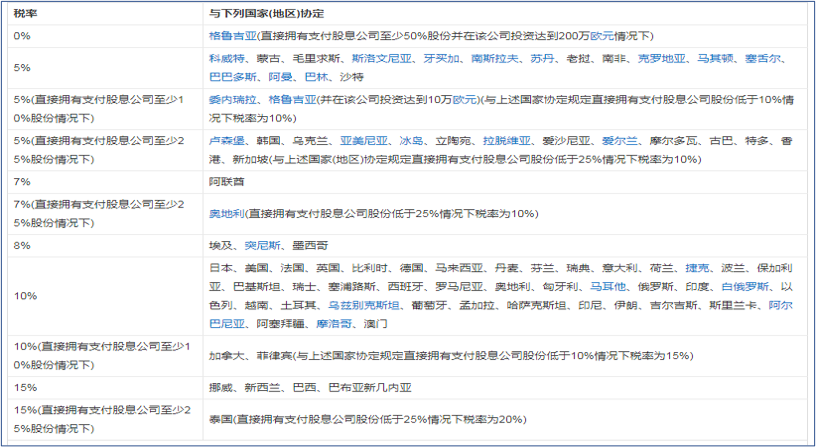Follow the 冰岛 link

coord(412,141)
